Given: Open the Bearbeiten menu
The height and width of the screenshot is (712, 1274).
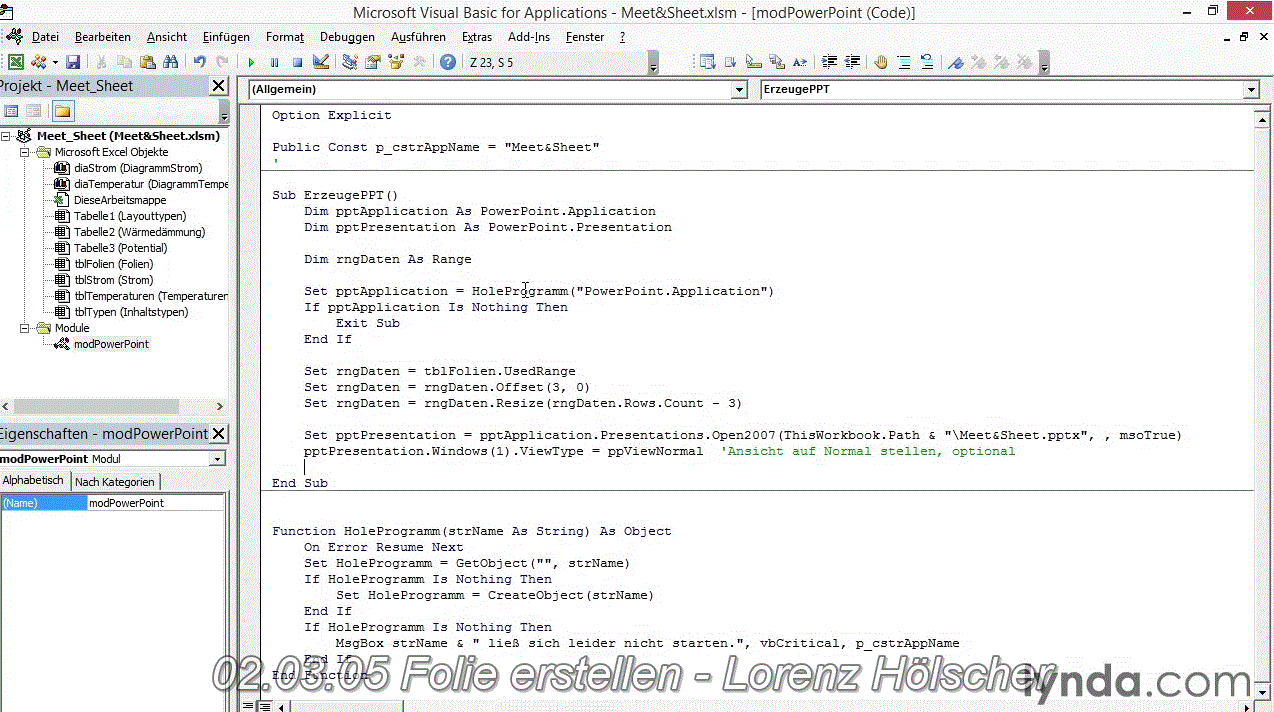Looking at the screenshot, I should [x=103, y=37].
